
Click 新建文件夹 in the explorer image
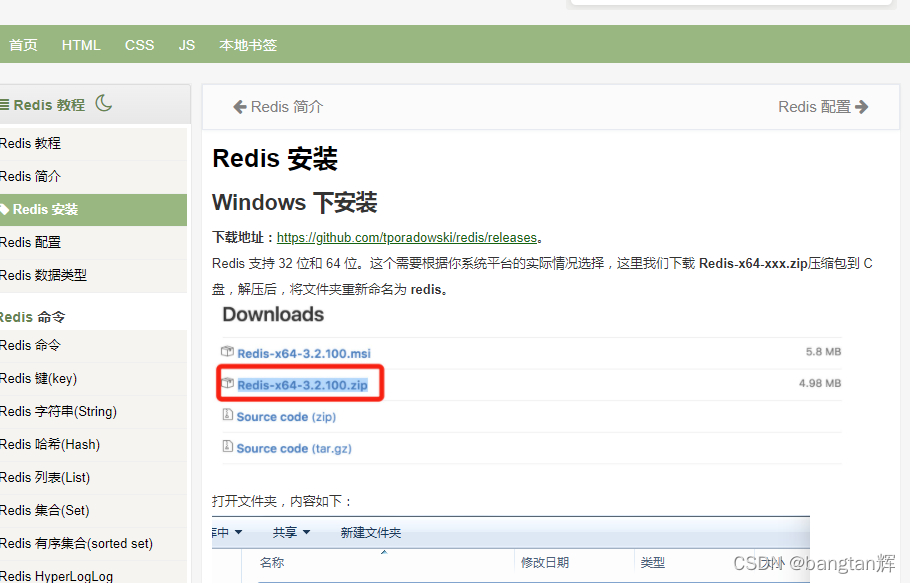(370, 532)
